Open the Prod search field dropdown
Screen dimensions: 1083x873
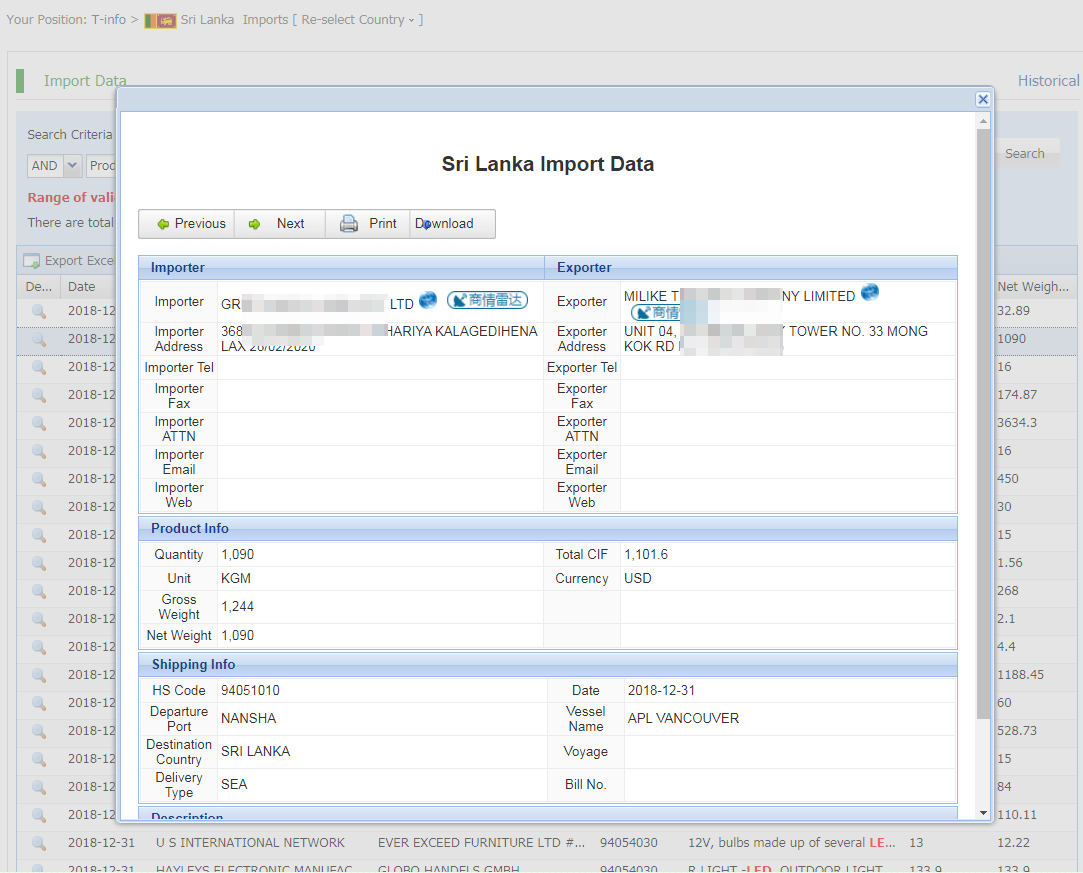click(x=101, y=166)
